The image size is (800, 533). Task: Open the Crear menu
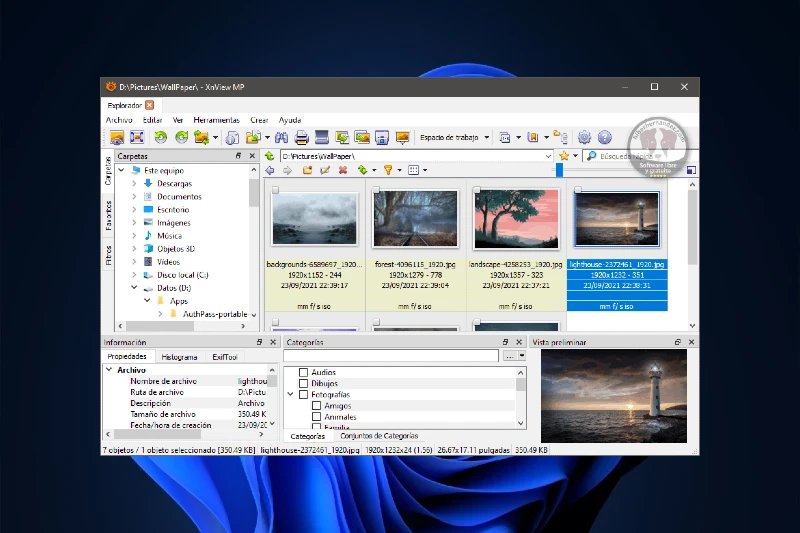tap(259, 120)
